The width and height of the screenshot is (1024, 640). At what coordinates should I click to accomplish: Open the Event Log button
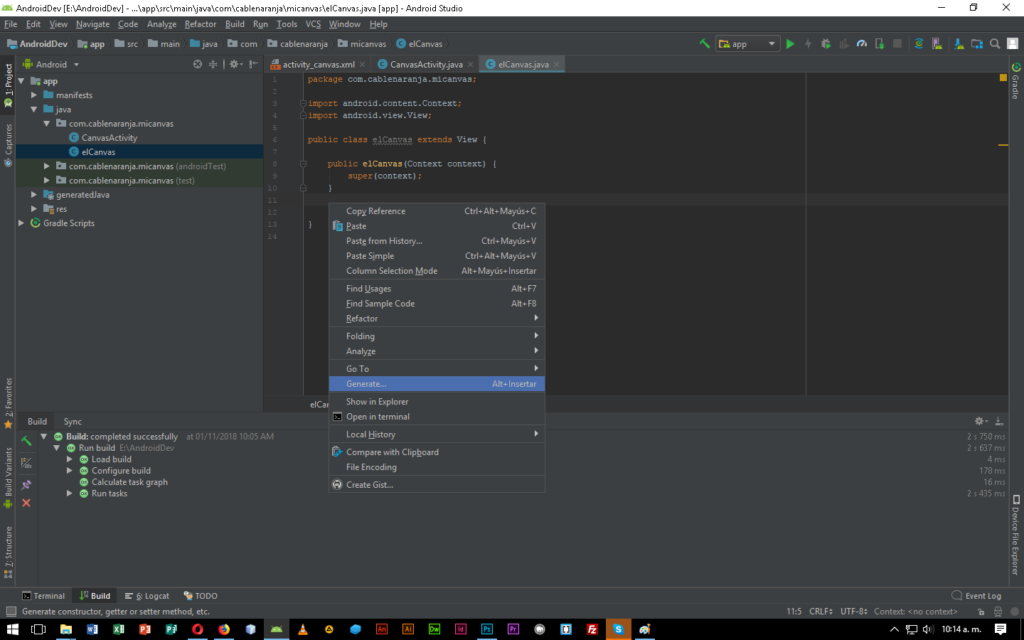[x=976, y=596]
